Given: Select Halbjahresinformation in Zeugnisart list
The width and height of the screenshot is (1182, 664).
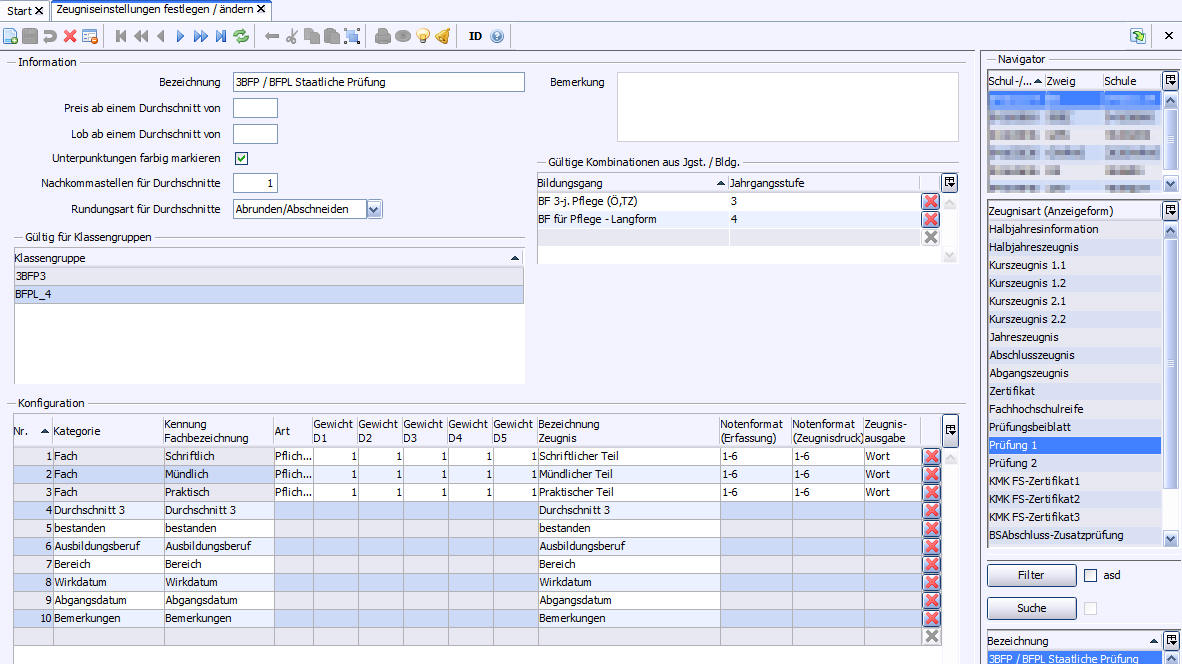Looking at the screenshot, I should [1074, 229].
